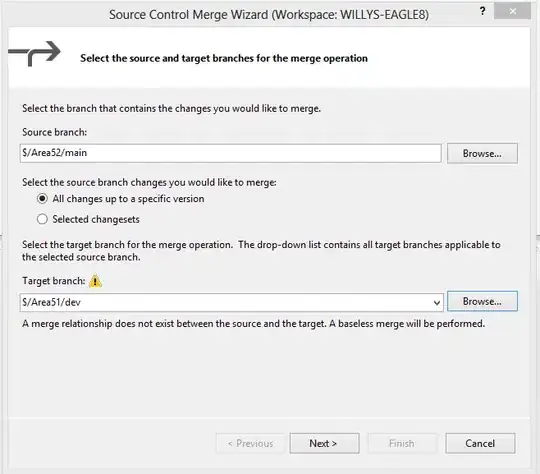Click the disabled Finish button

402,443
